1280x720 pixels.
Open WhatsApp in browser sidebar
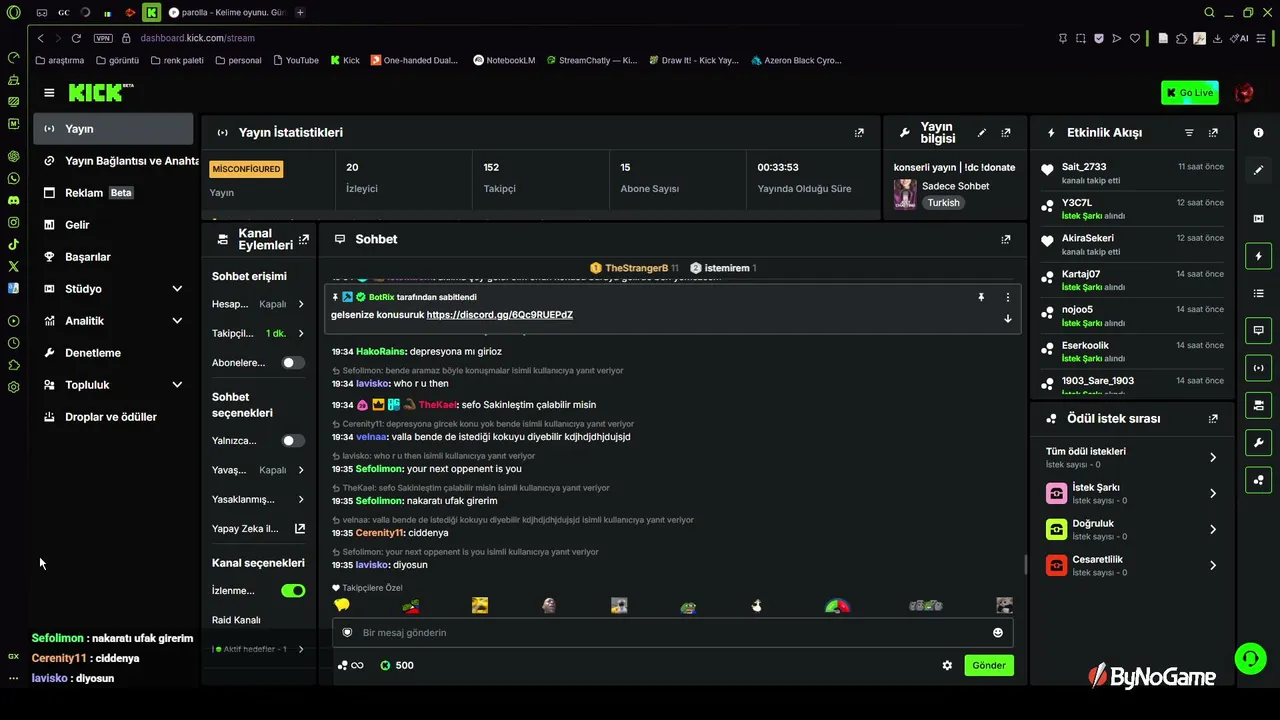(13, 178)
